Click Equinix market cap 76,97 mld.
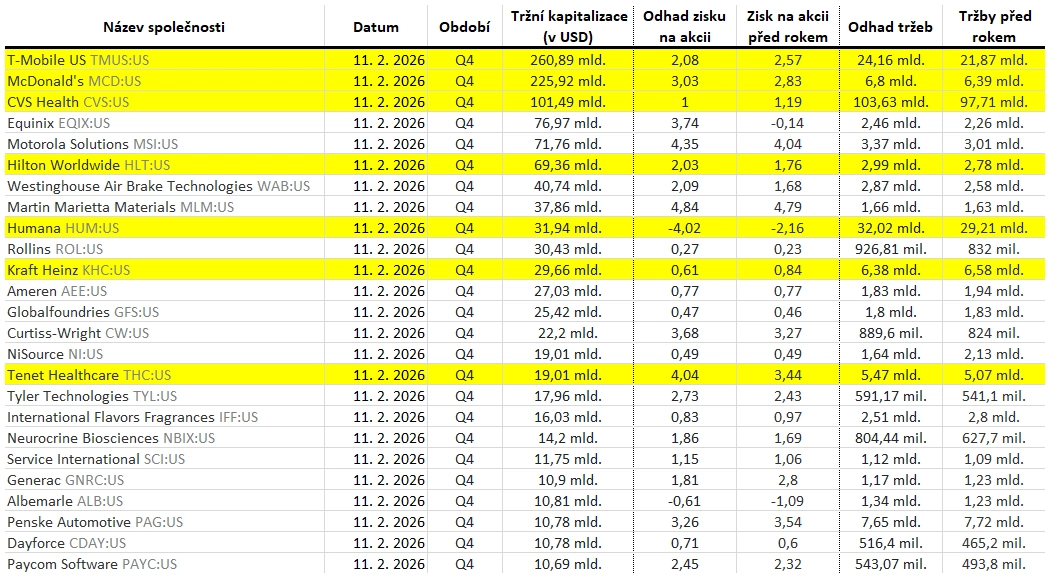This screenshot has width=1050, height=578. [568, 123]
